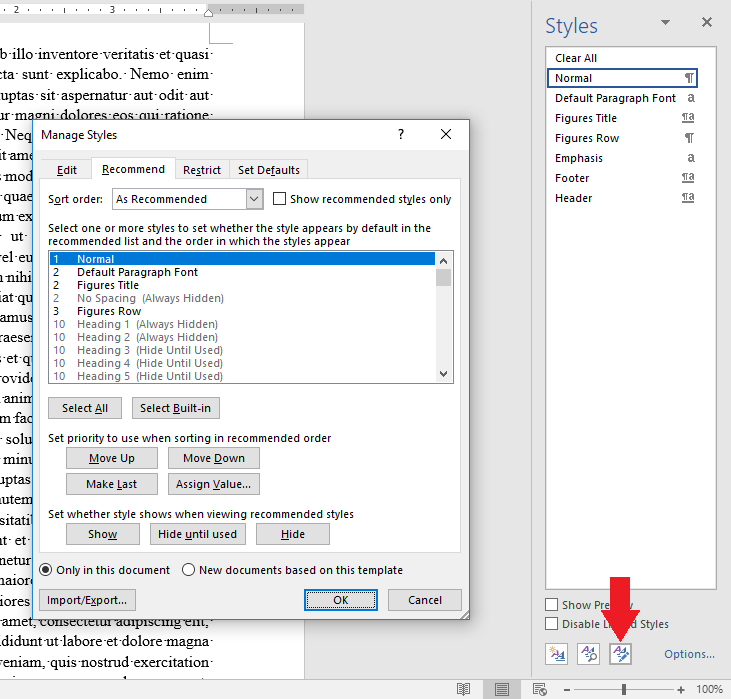Click the Make Last button

pos(112,484)
